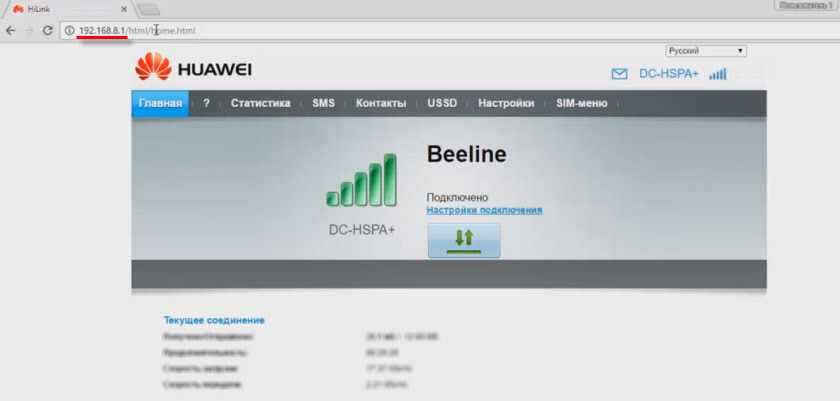Image resolution: width=840 pixels, height=401 pixels.
Task: Open the Настройки tab
Action: (x=505, y=103)
